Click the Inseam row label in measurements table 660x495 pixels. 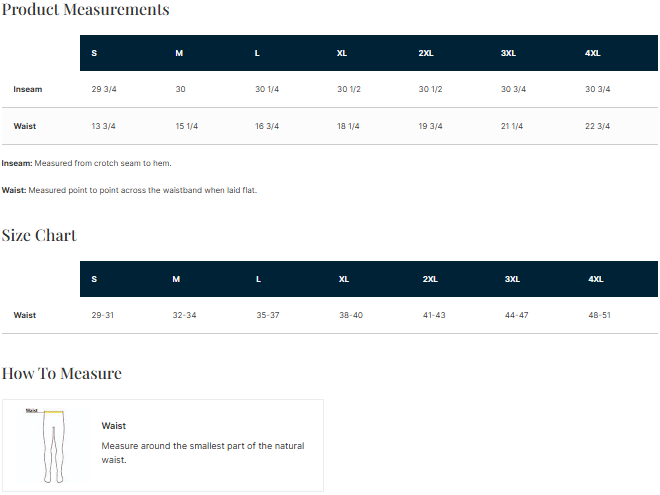point(27,89)
